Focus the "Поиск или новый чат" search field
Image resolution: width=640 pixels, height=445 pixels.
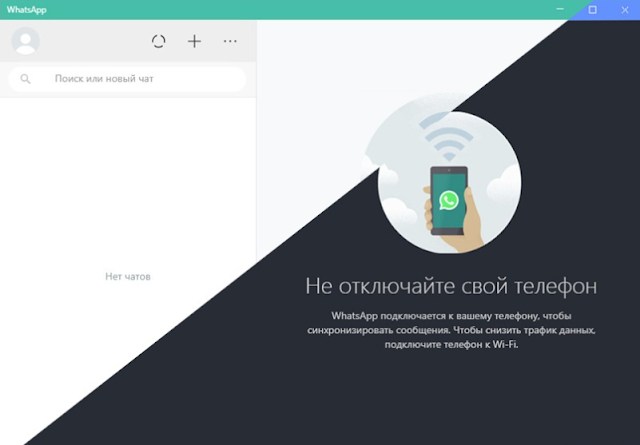coord(127,79)
